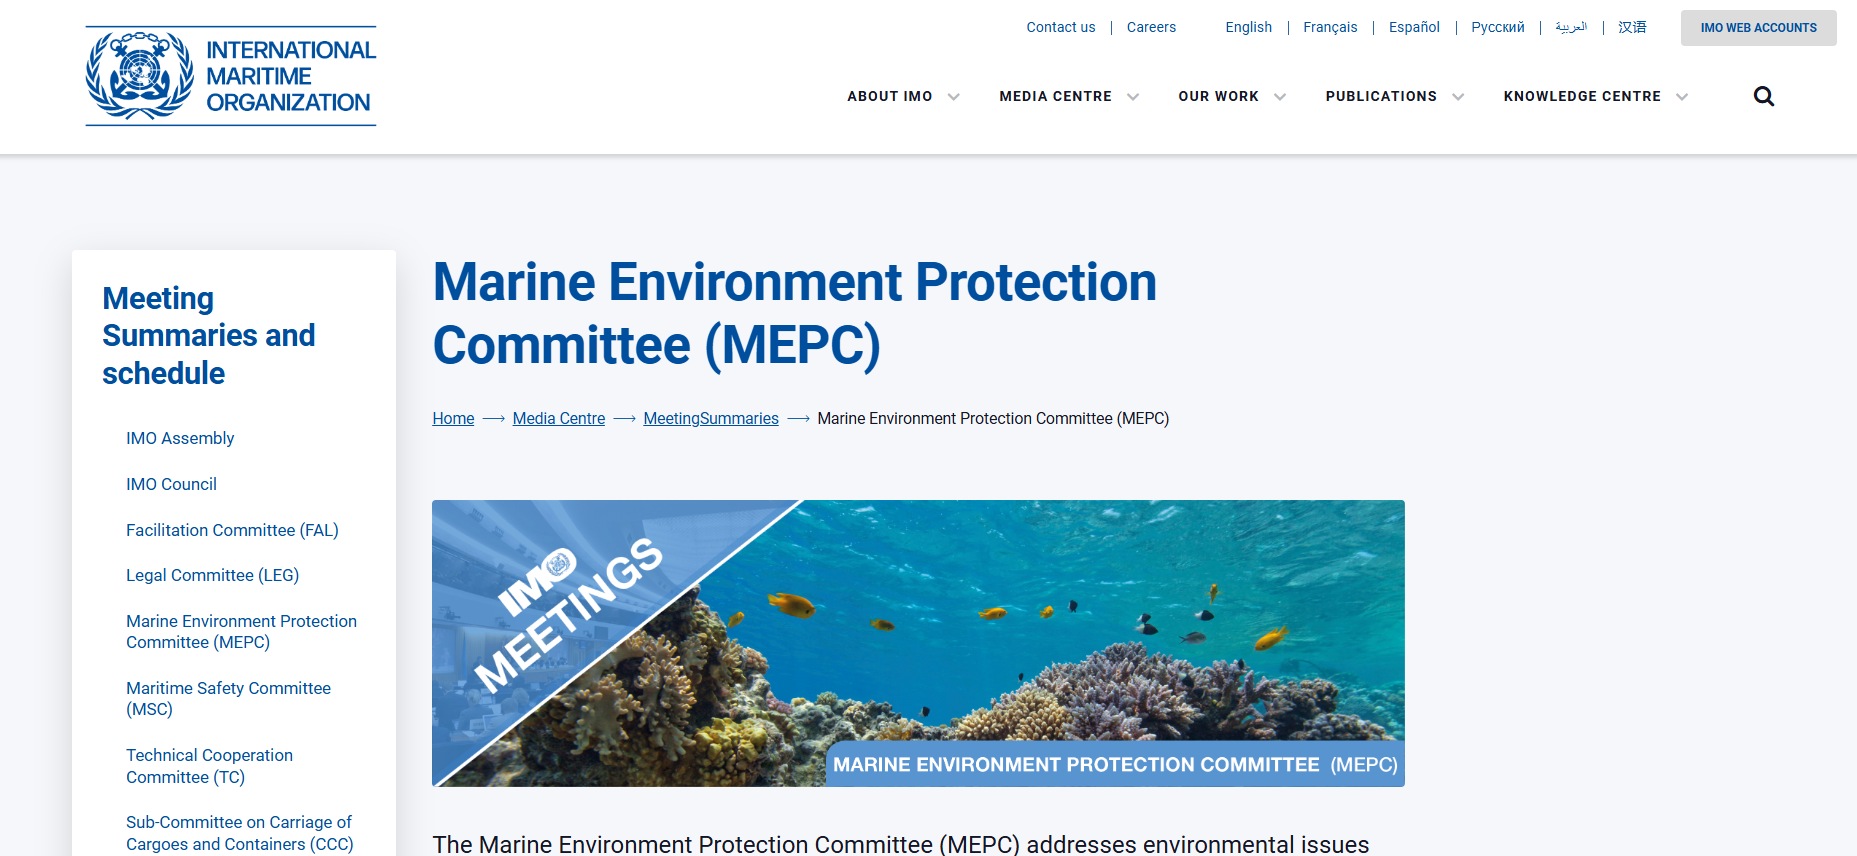The width and height of the screenshot is (1857, 856).
Task: Click the IMO Meetings coral reef banner
Action: click(x=918, y=643)
